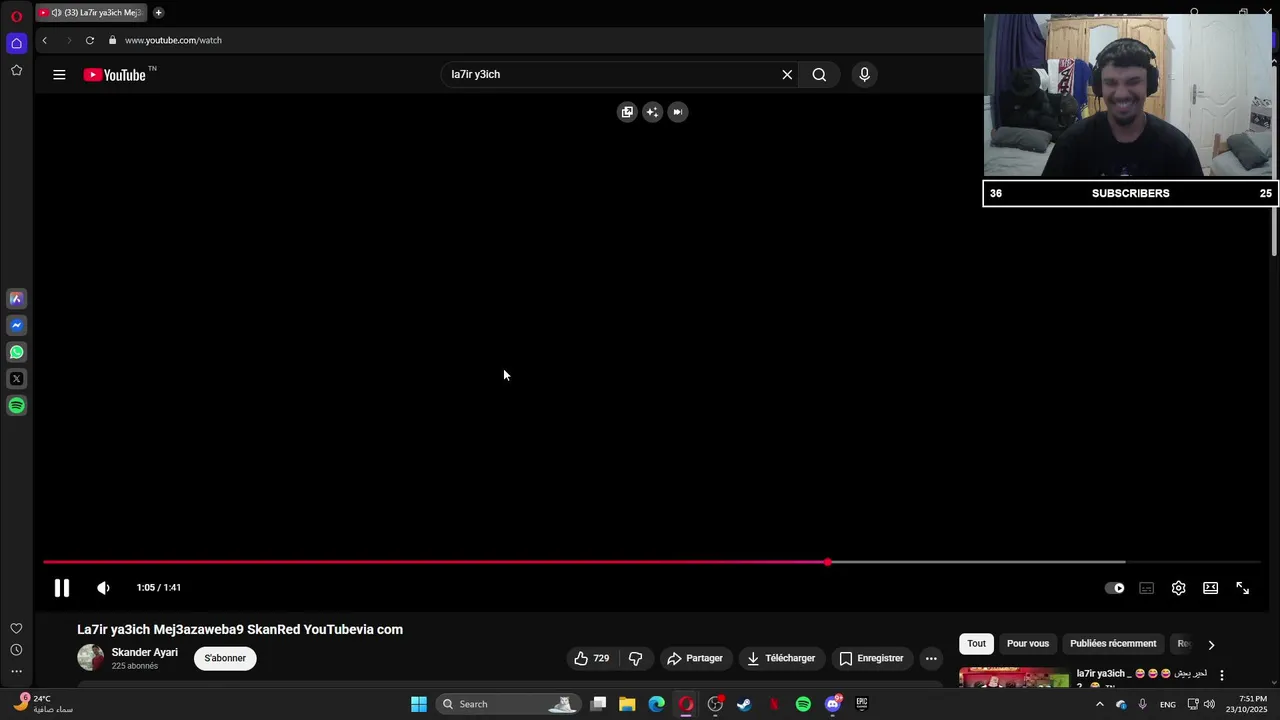Open File Explorer from the taskbar

627,704
